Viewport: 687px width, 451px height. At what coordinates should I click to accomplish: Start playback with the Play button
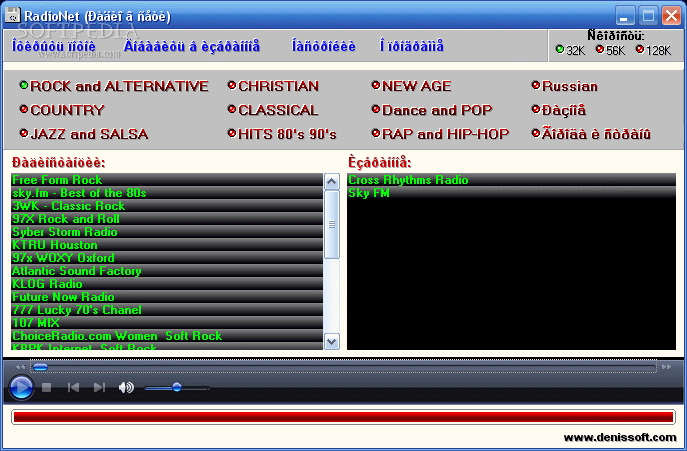click(21, 387)
